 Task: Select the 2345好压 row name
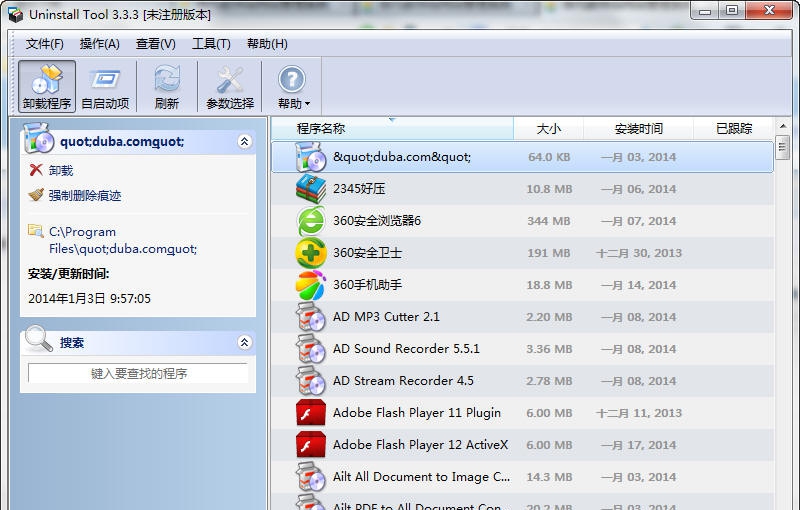point(359,189)
